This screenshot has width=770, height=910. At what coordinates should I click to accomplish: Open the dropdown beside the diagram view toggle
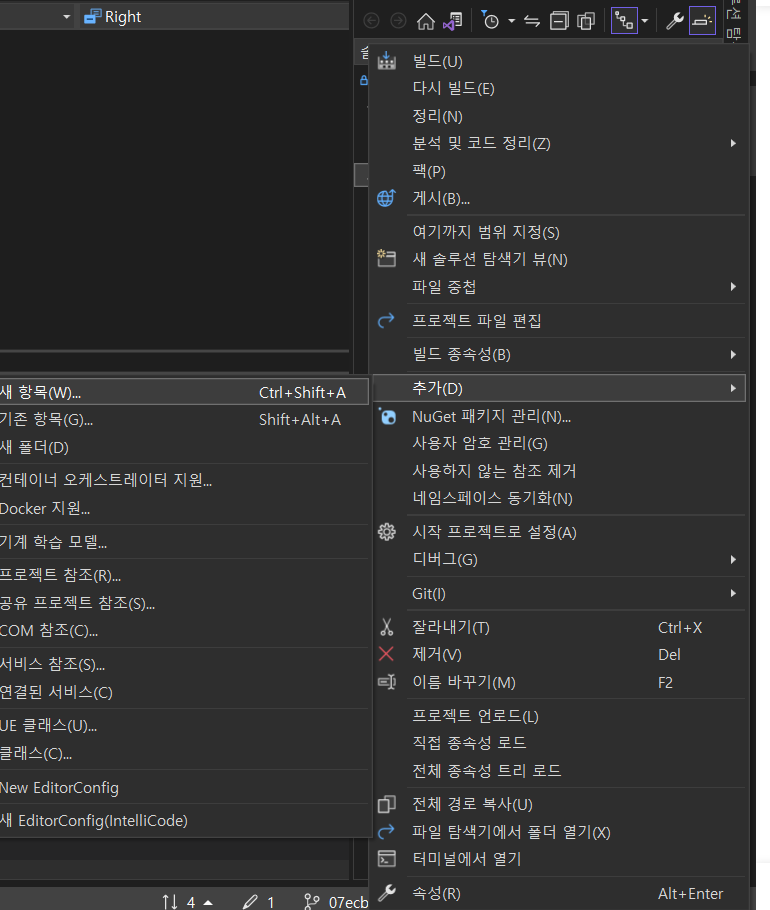click(645, 21)
